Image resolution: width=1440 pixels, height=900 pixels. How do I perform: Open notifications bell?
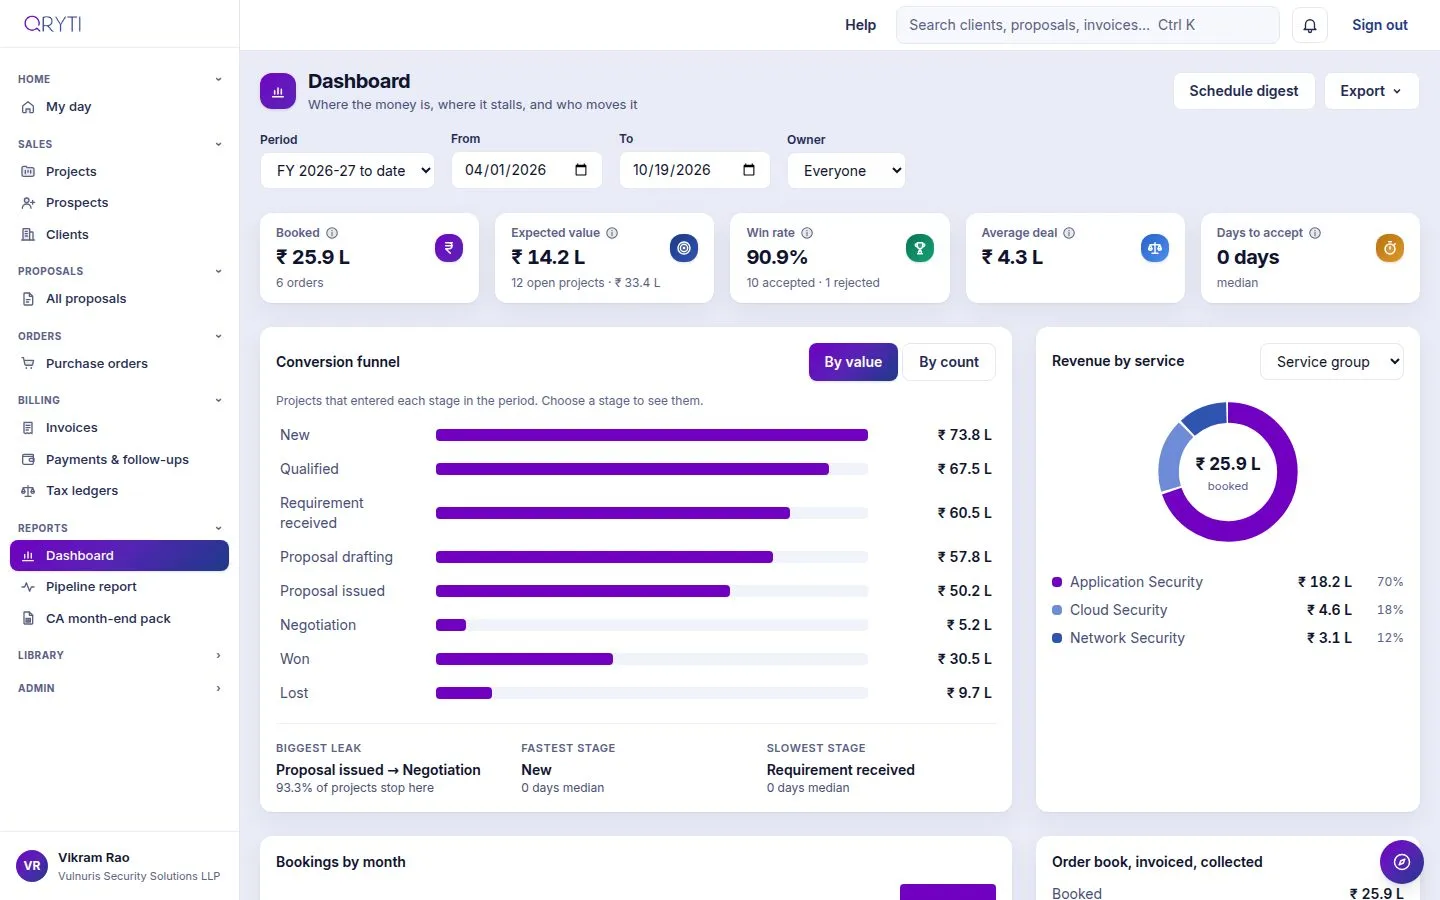(x=1309, y=25)
